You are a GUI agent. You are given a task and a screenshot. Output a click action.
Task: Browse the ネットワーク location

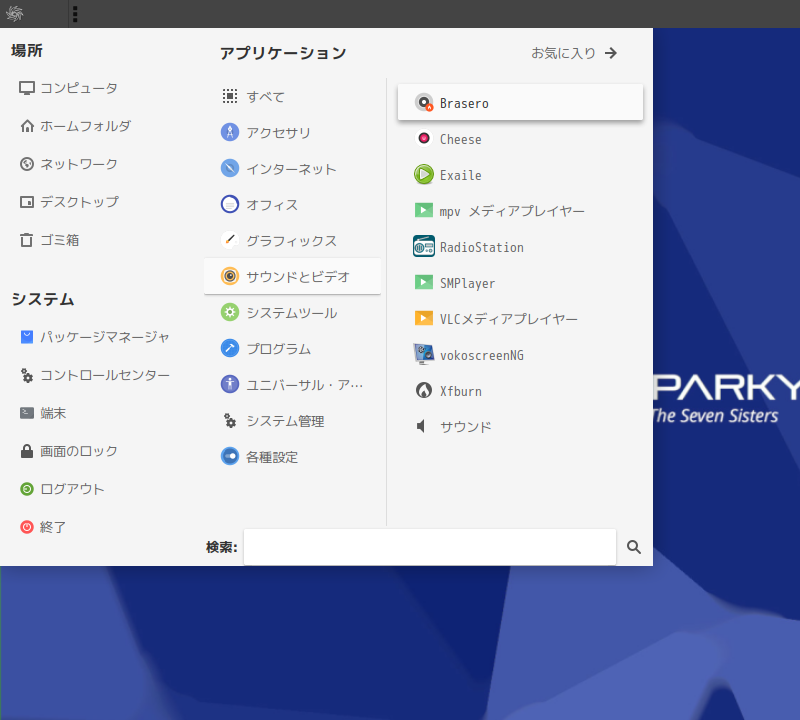[69, 164]
